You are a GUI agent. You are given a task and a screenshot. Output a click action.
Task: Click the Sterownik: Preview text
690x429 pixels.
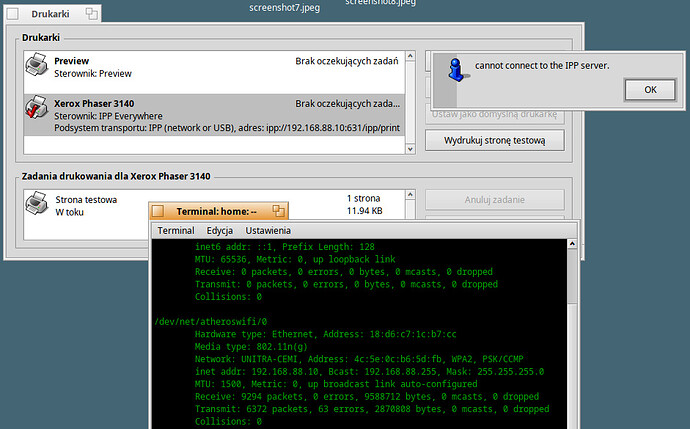pyautogui.click(x=93, y=73)
